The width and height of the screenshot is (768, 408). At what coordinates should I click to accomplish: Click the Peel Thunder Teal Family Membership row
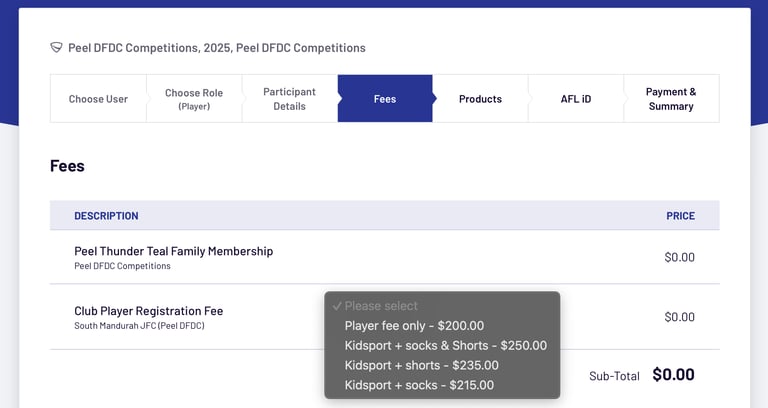[173, 252]
